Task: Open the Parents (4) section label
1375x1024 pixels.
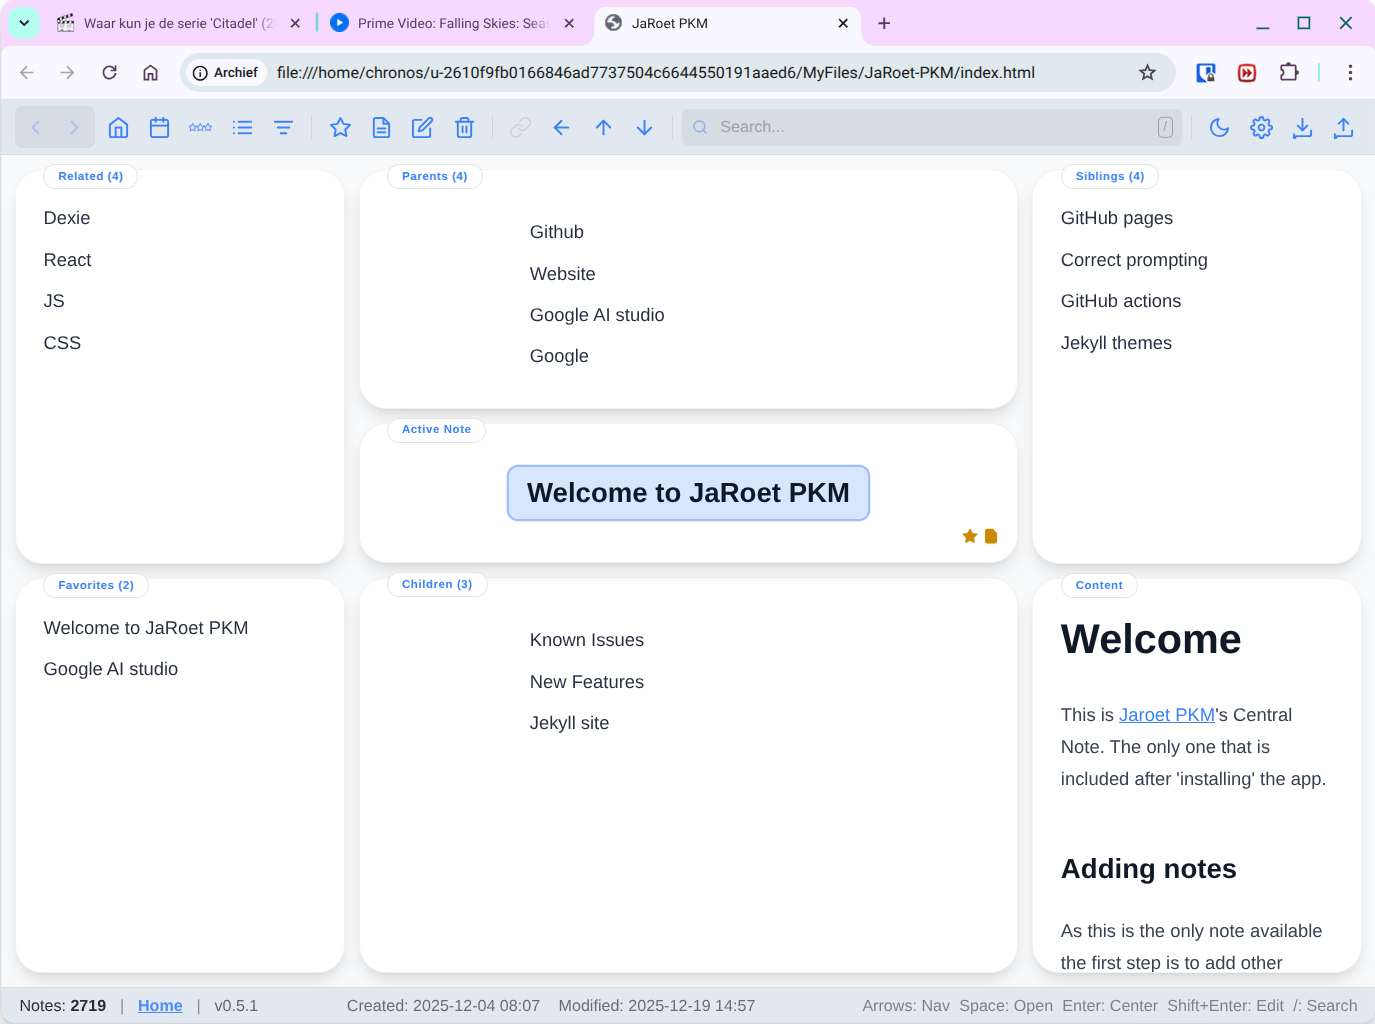Action: pyautogui.click(x=434, y=176)
